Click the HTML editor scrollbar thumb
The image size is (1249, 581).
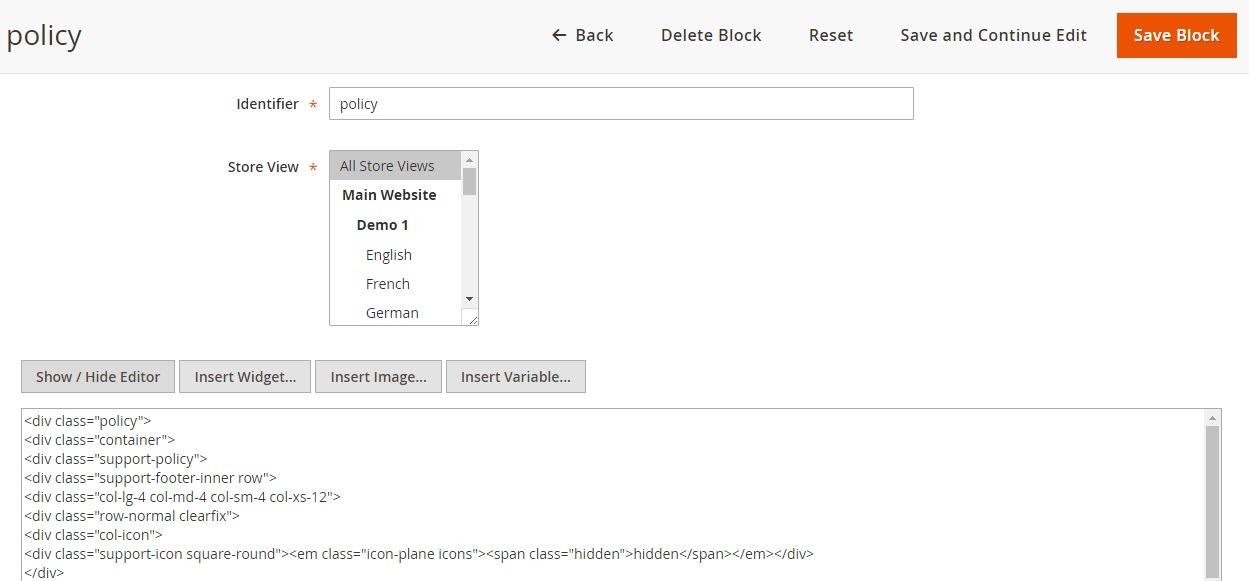pyautogui.click(x=1213, y=500)
